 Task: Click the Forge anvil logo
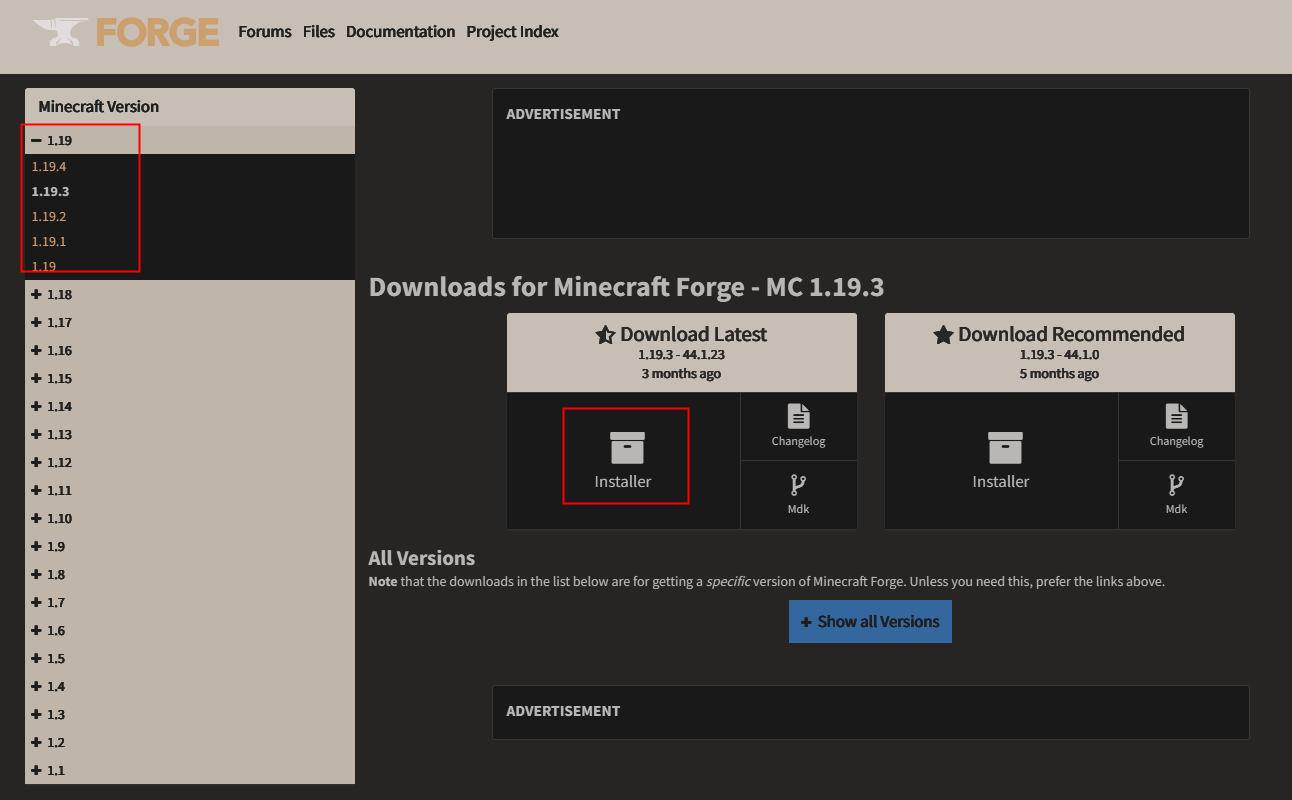pyautogui.click(x=126, y=32)
